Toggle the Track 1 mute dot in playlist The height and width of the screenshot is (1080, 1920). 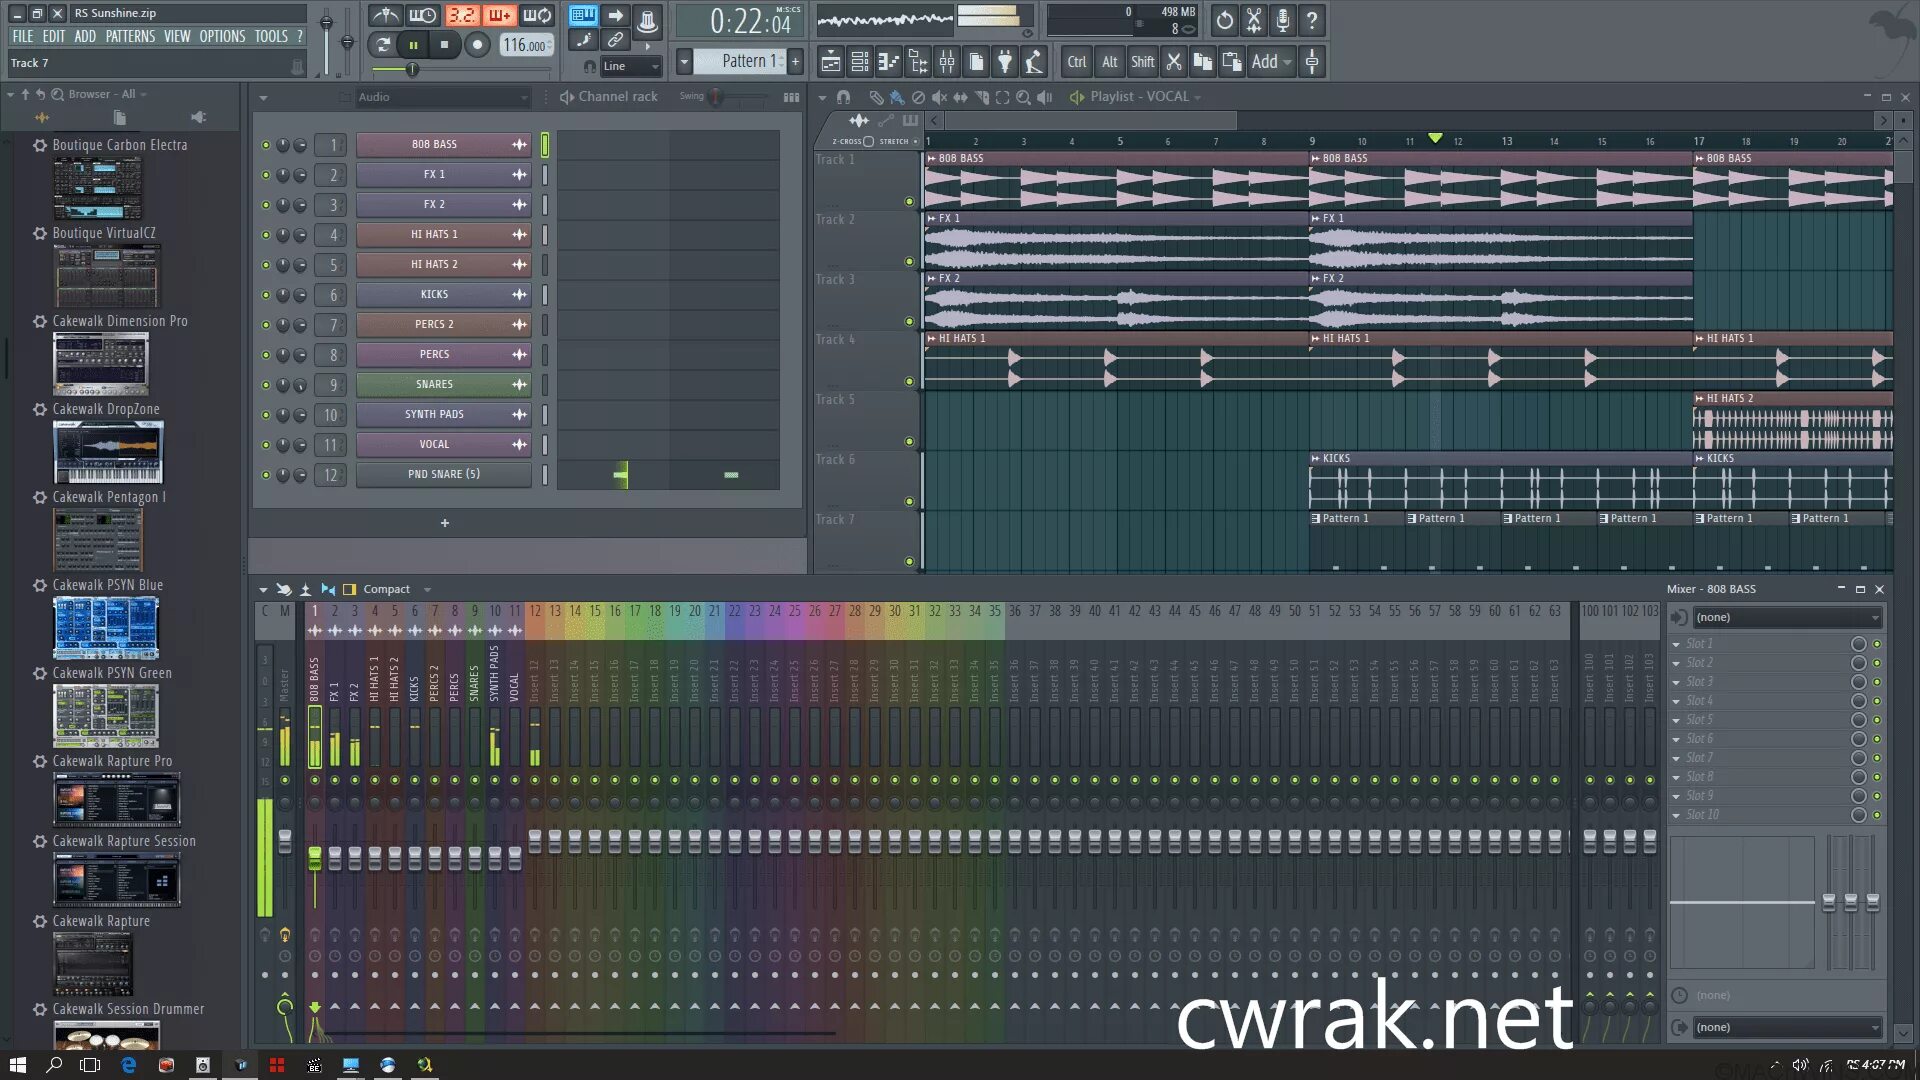(909, 202)
